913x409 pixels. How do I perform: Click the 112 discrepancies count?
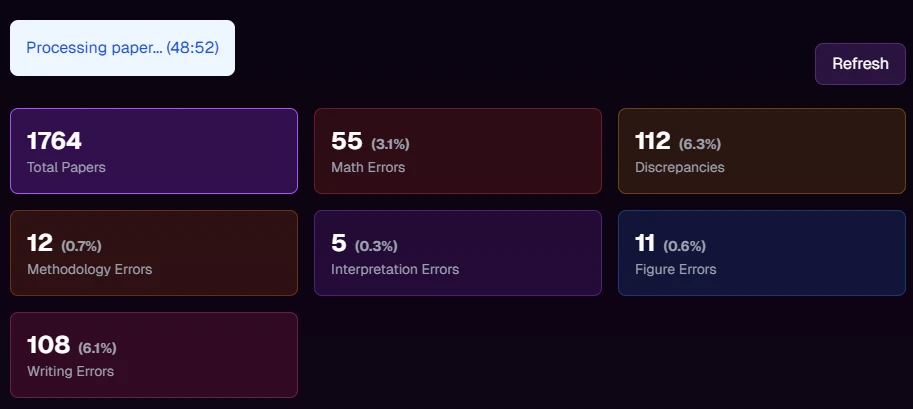point(653,141)
